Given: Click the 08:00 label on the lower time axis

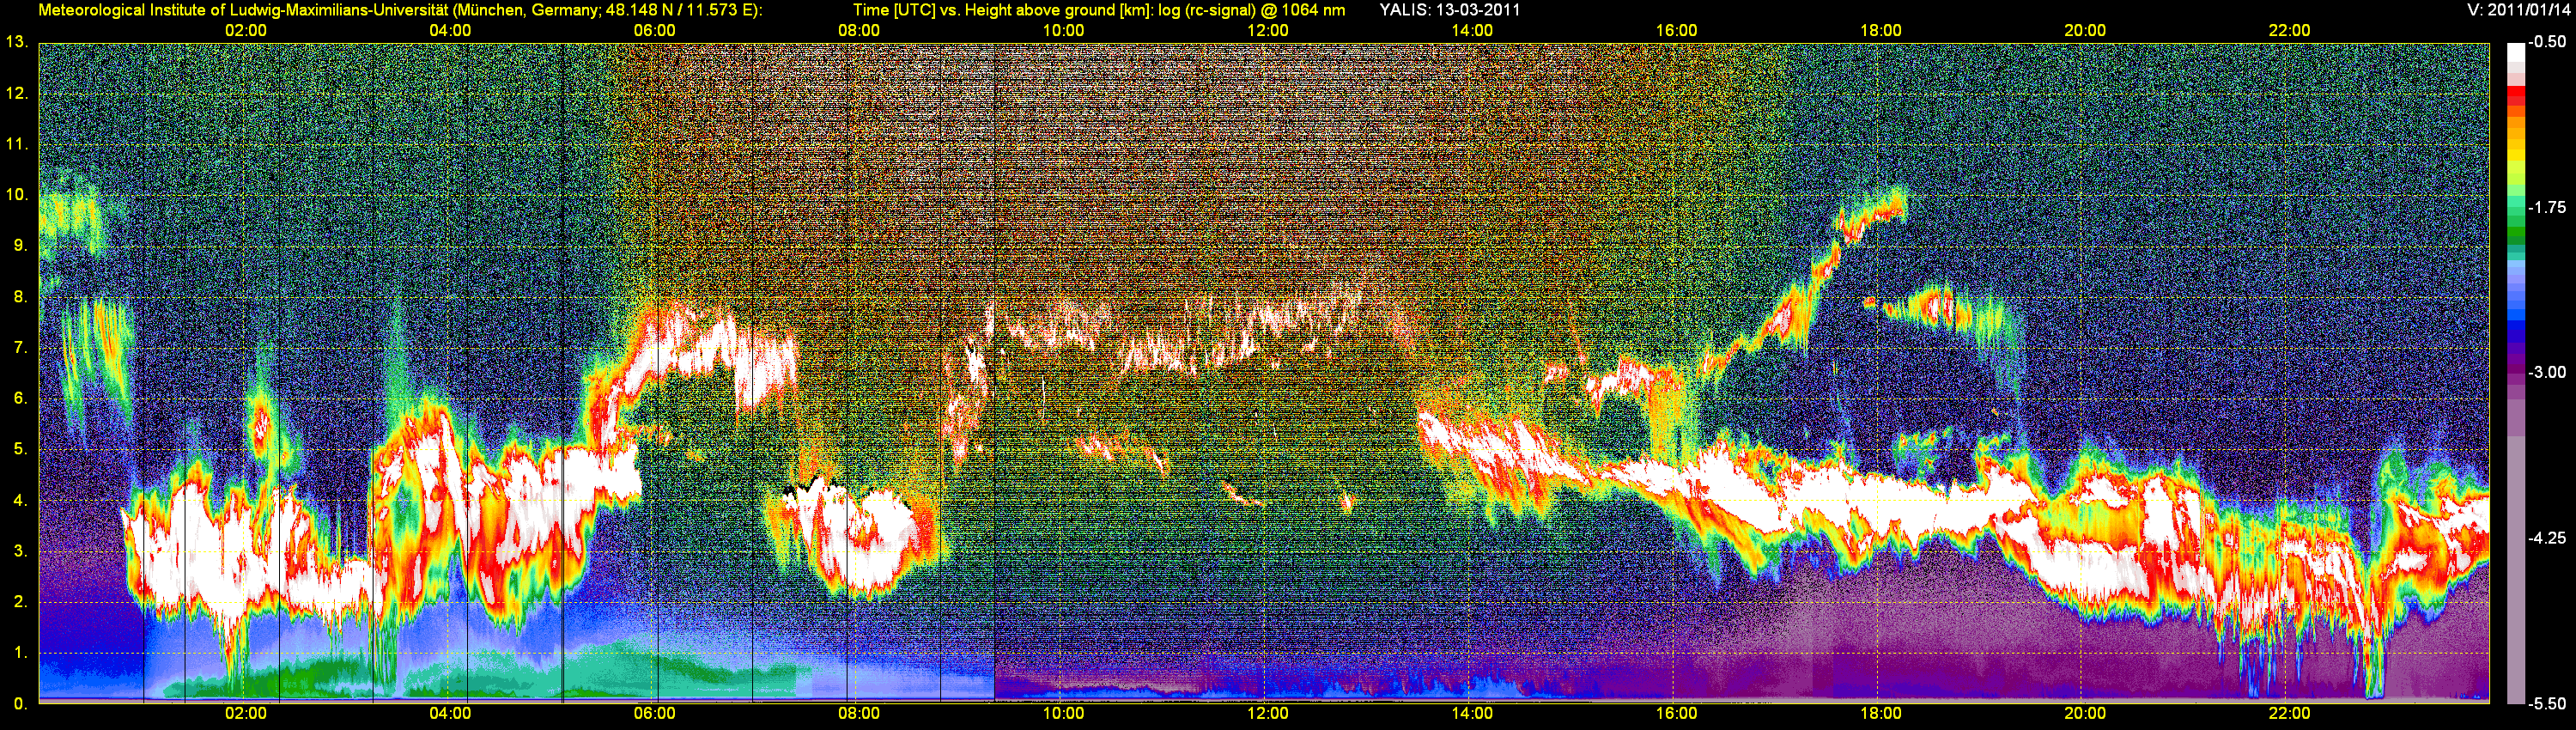Looking at the screenshot, I should (859, 713).
